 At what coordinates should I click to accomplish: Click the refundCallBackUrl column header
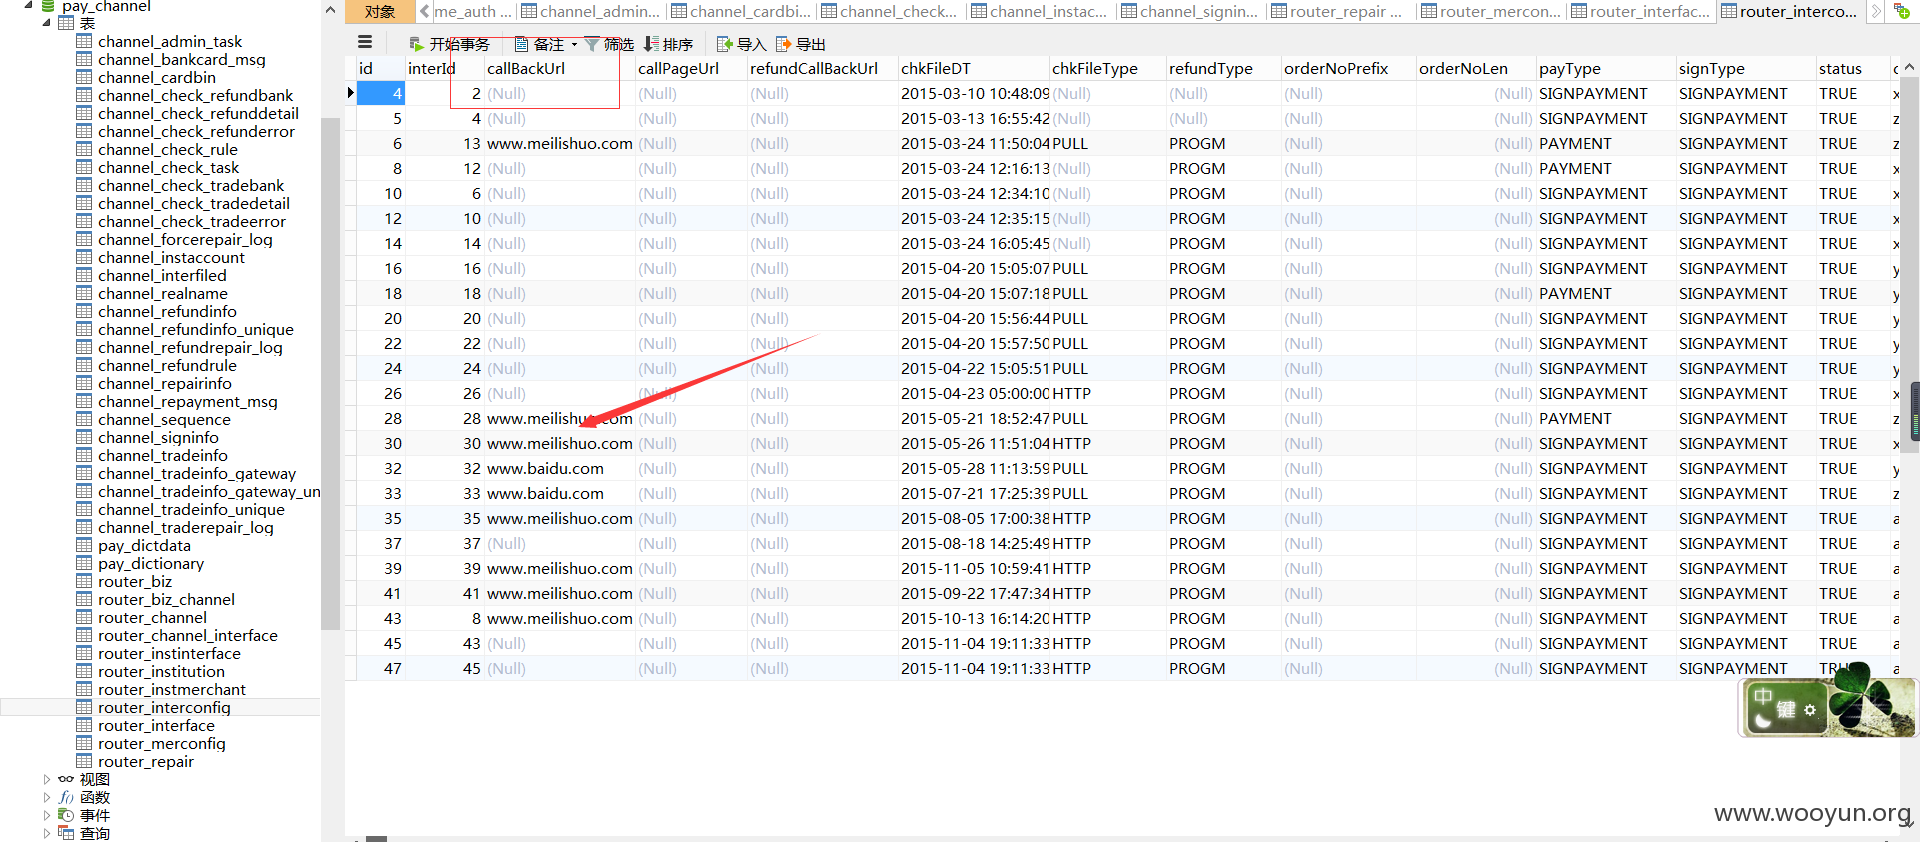pyautogui.click(x=822, y=68)
